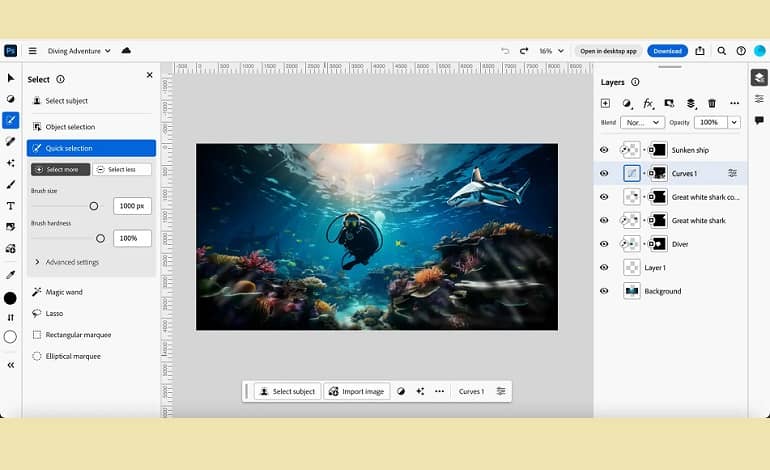Adjust the Brush hardness slider handle

click(100, 238)
